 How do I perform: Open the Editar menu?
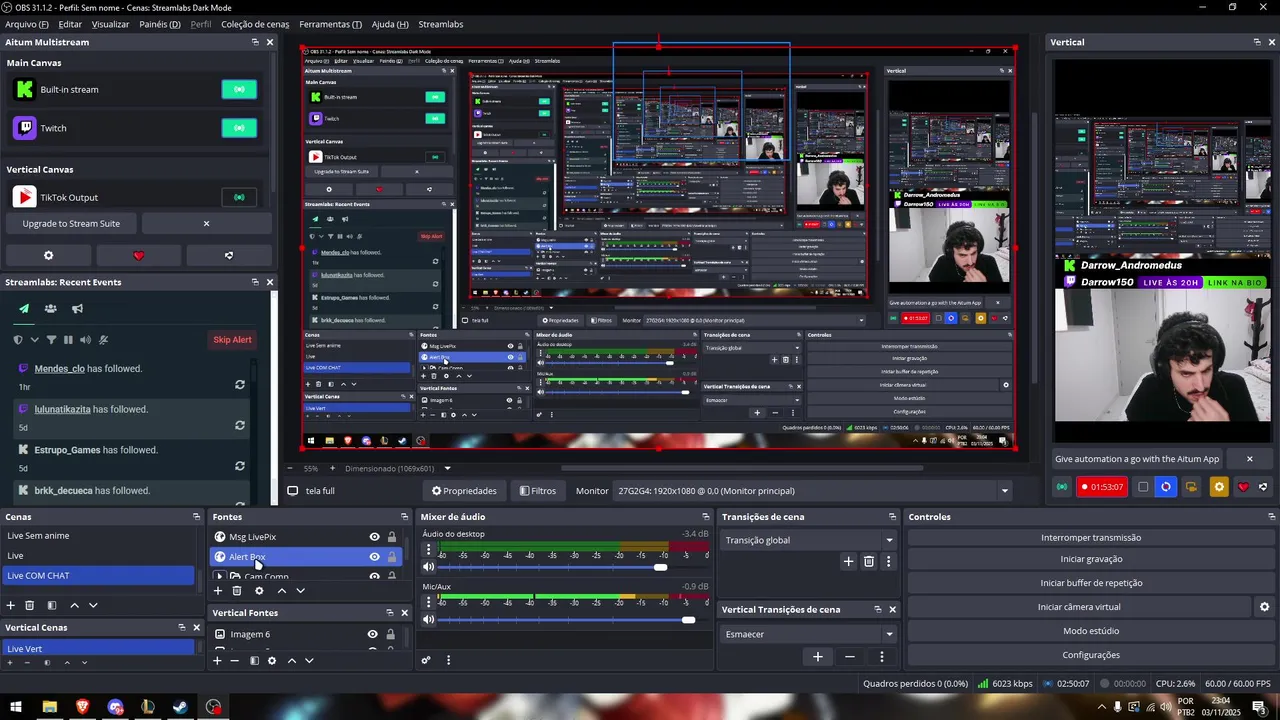(70, 24)
